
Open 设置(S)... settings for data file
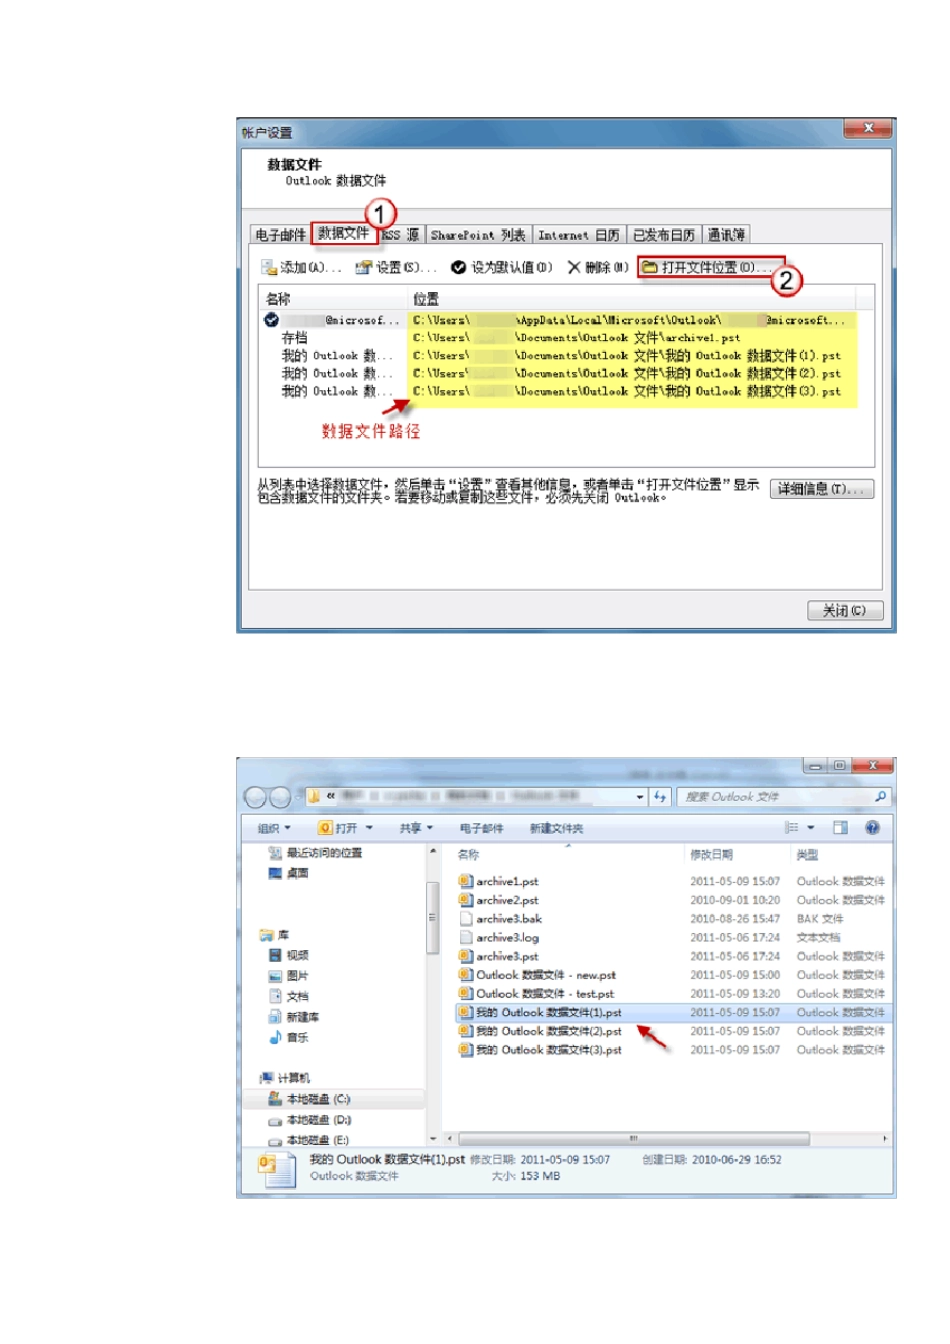396,267
